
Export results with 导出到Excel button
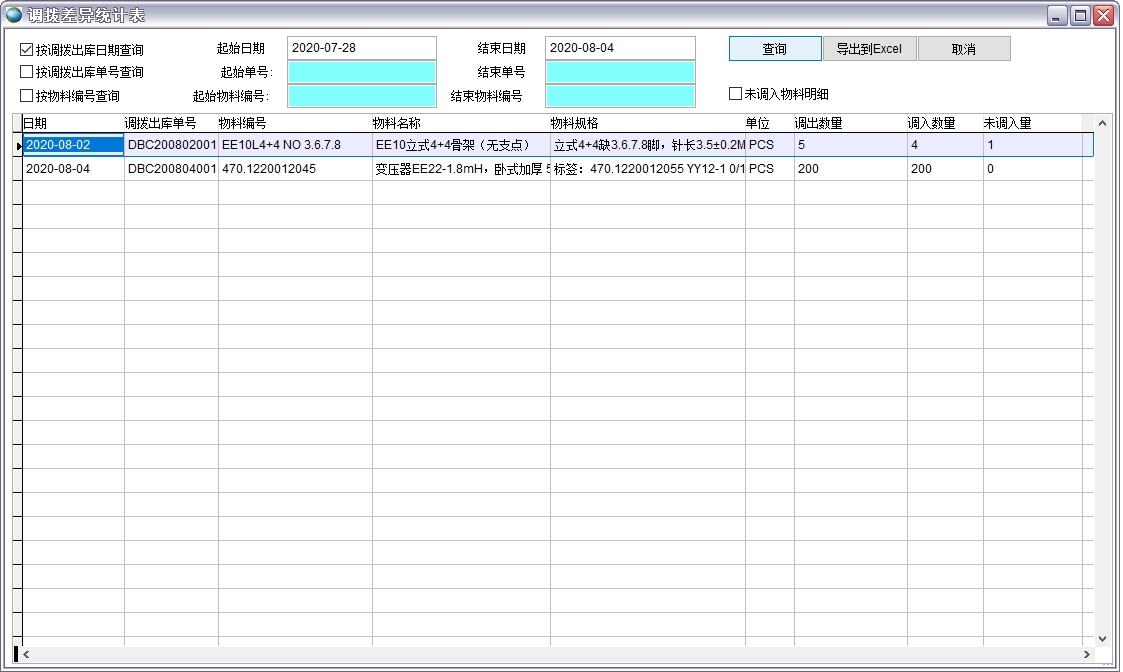click(x=868, y=49)
